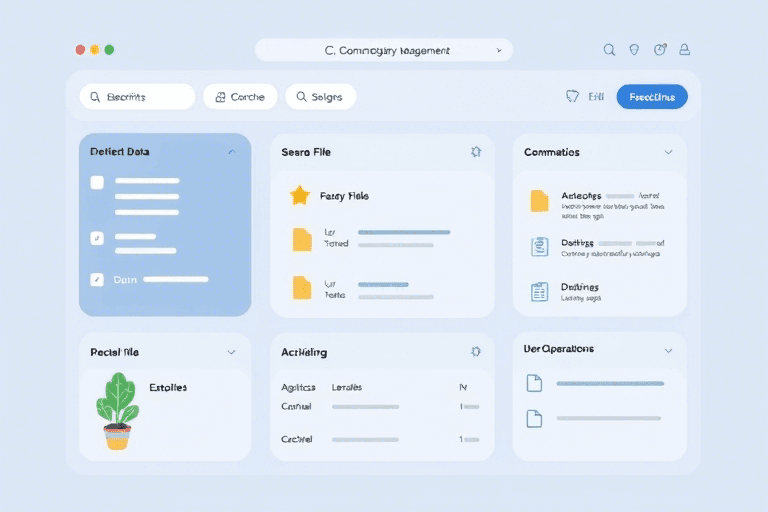The height and width of the screenshot is (512, 768).
Task: Open the Acthiving panel gear settings
Action: click(476, 352)
